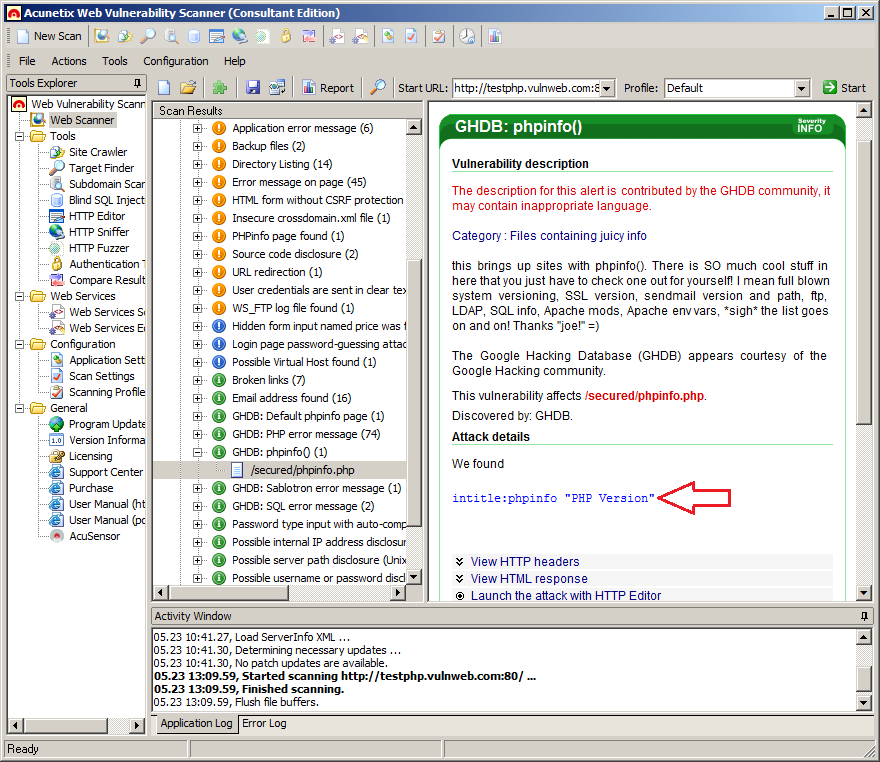
Task: Toggle the Tools Explorer pin
Action: (137, 83)
